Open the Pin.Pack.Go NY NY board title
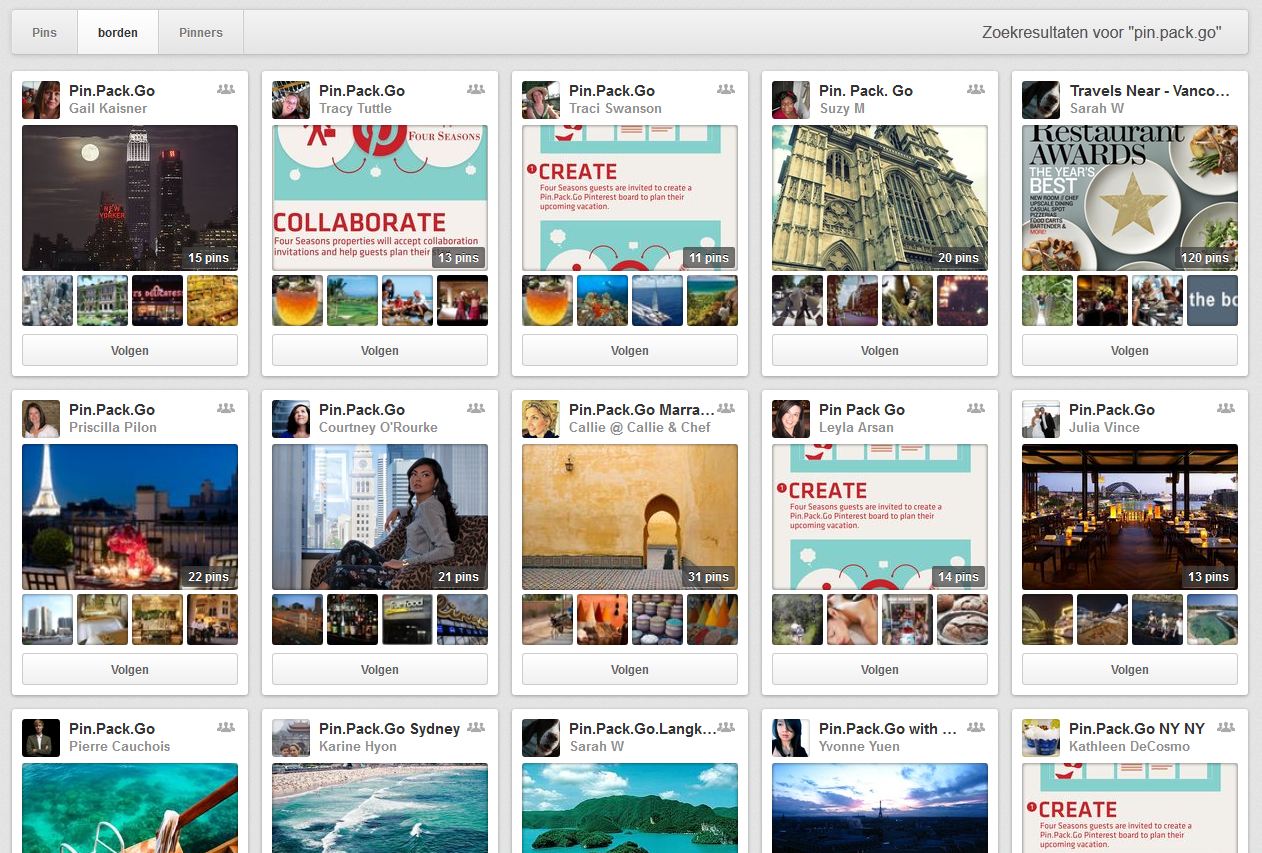 tap(1137, 728)
